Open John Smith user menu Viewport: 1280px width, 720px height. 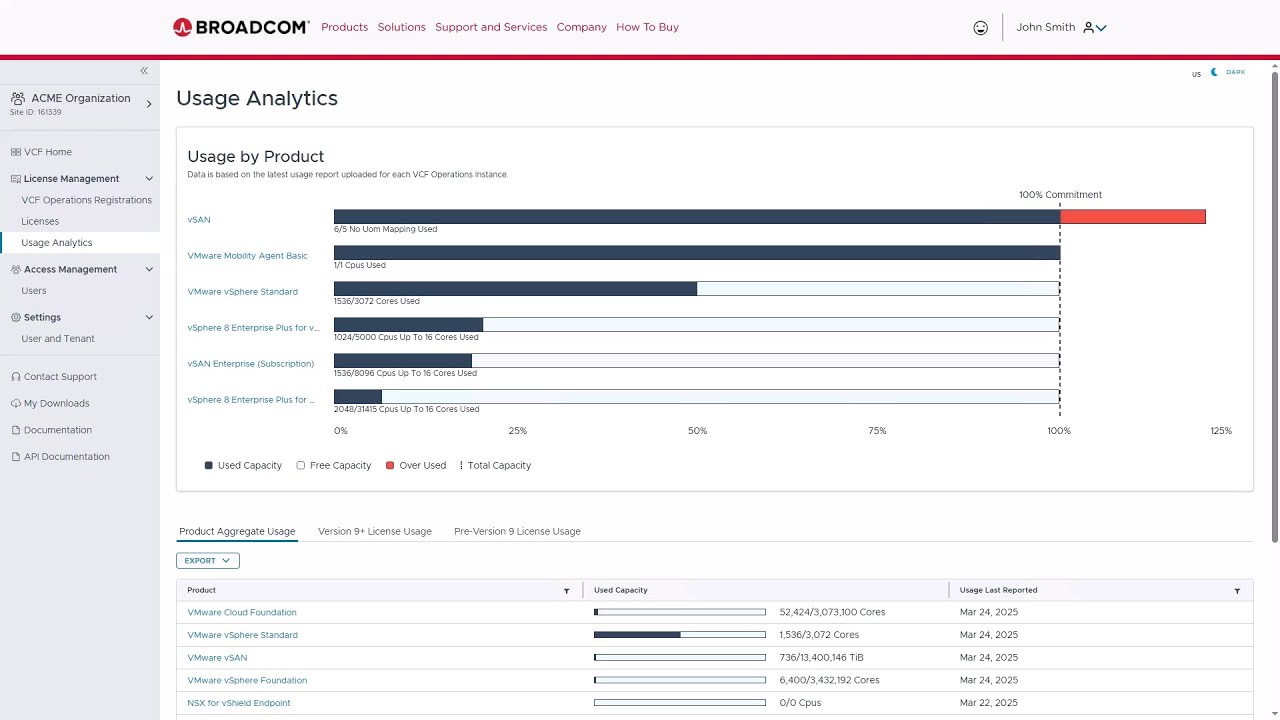pos(1061,28)
